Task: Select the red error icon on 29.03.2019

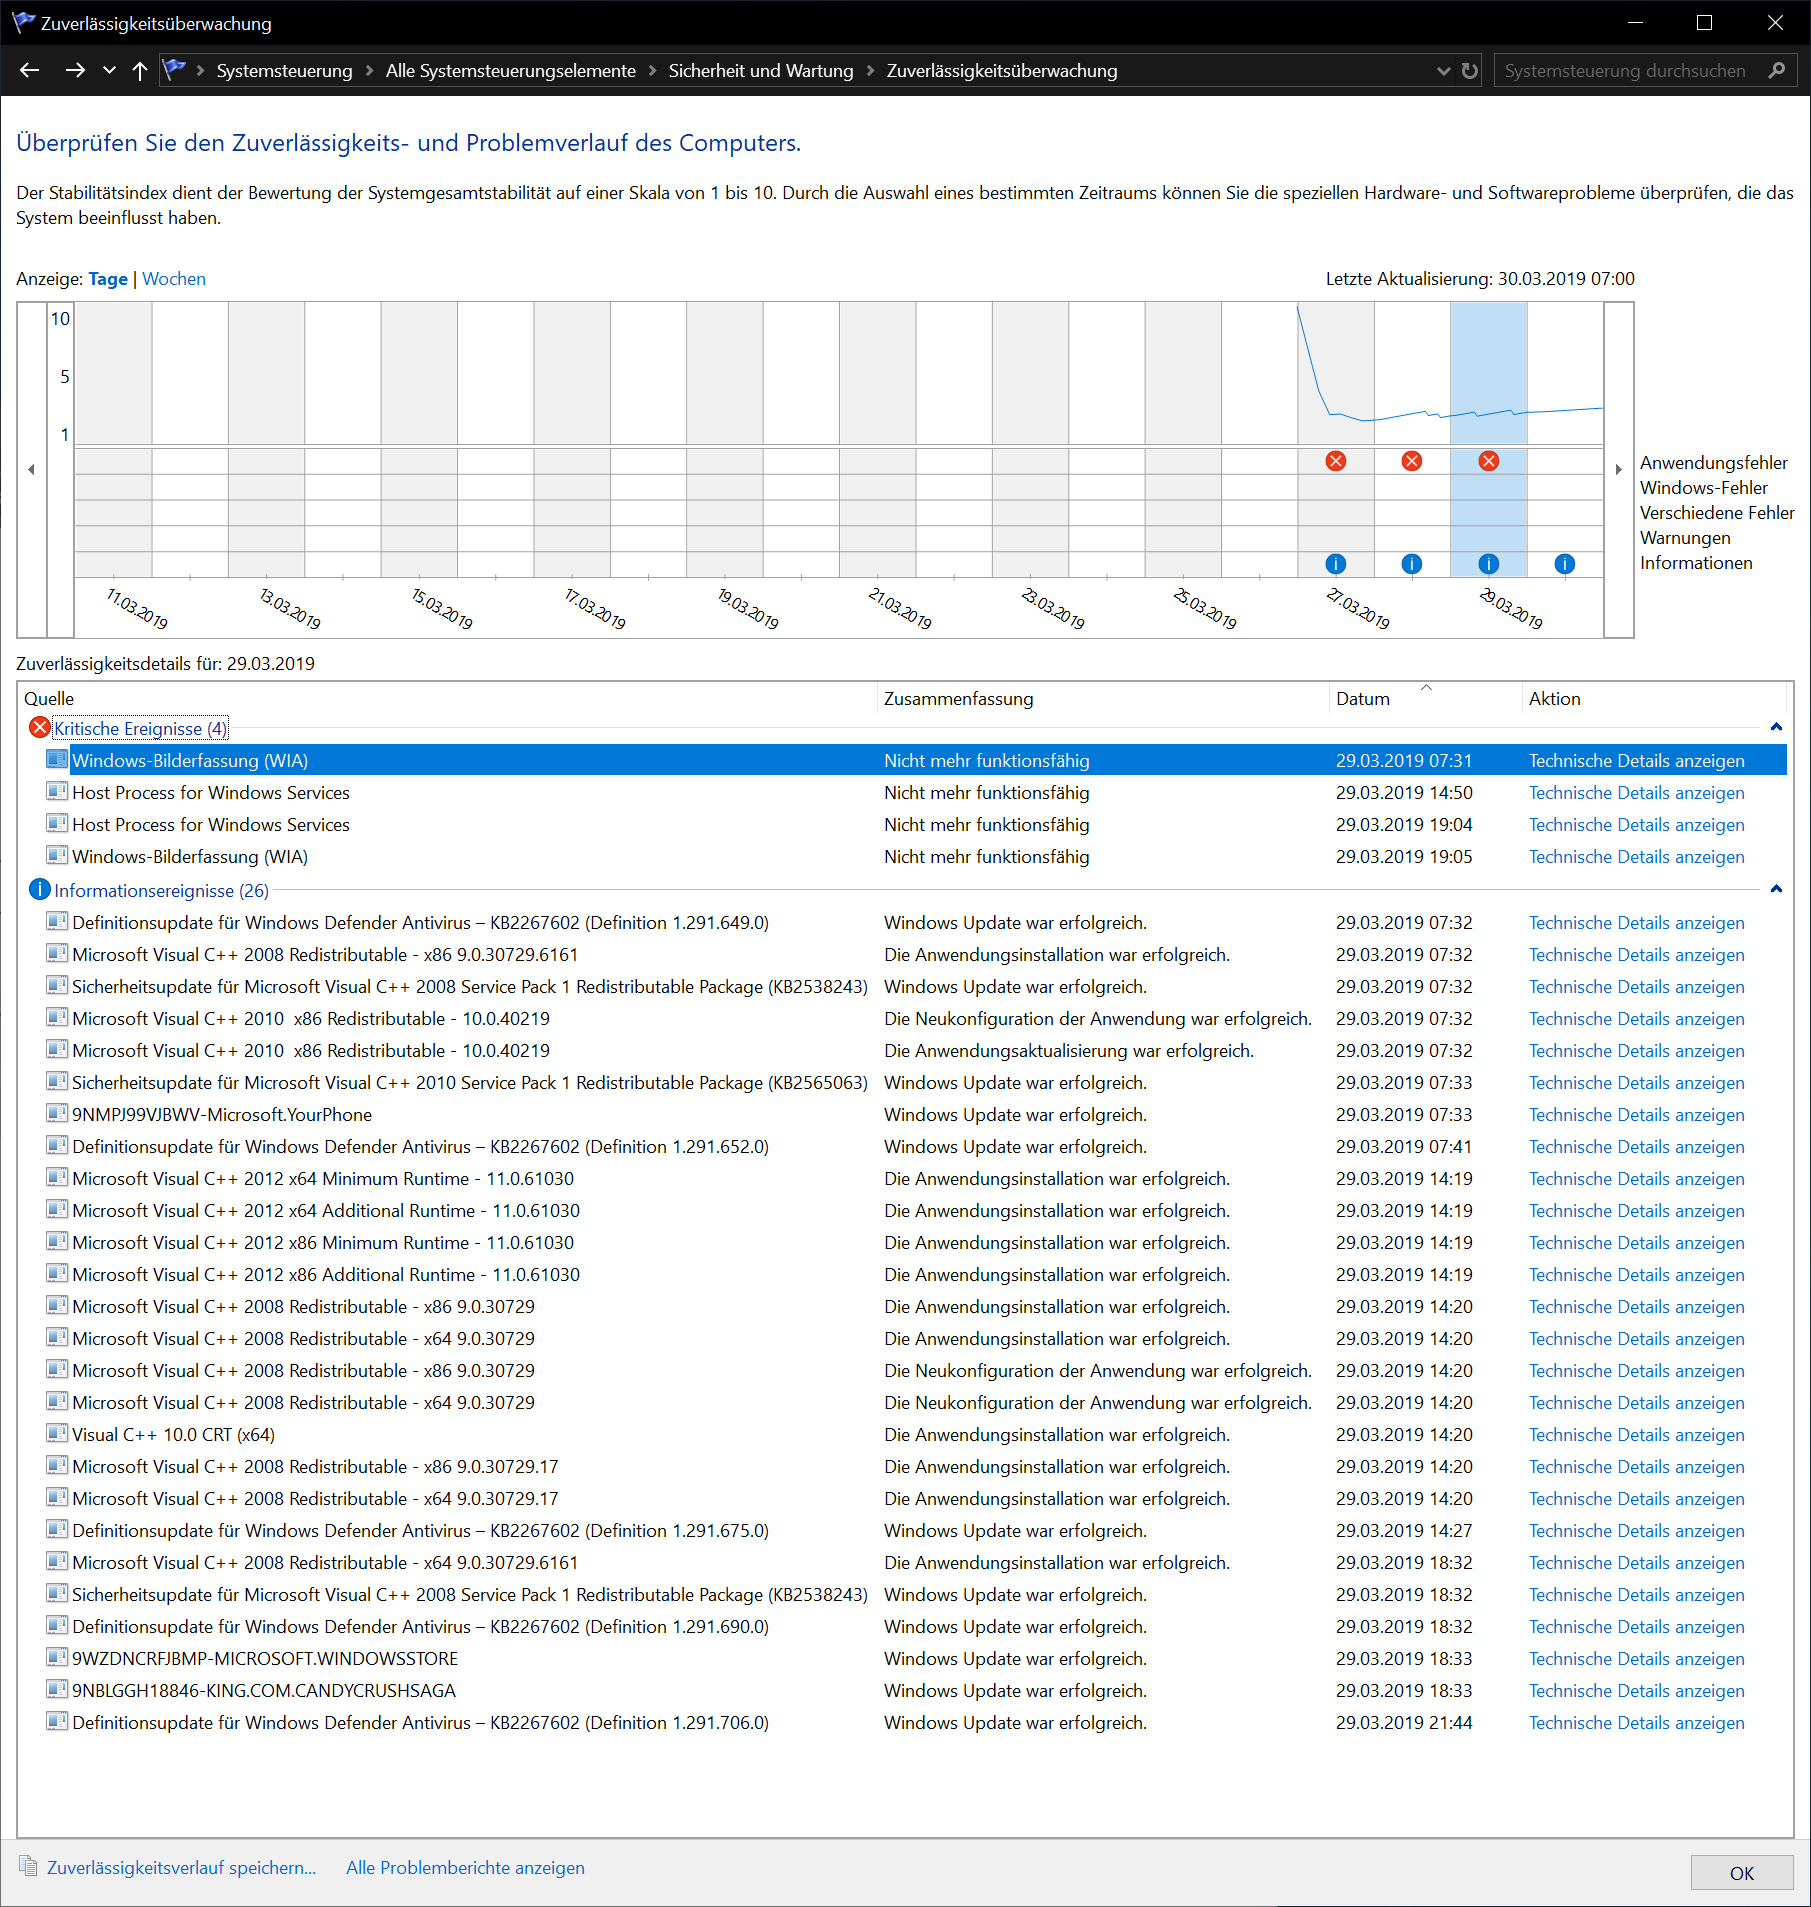Action: pyautogui.click(x=1489, y=461)
